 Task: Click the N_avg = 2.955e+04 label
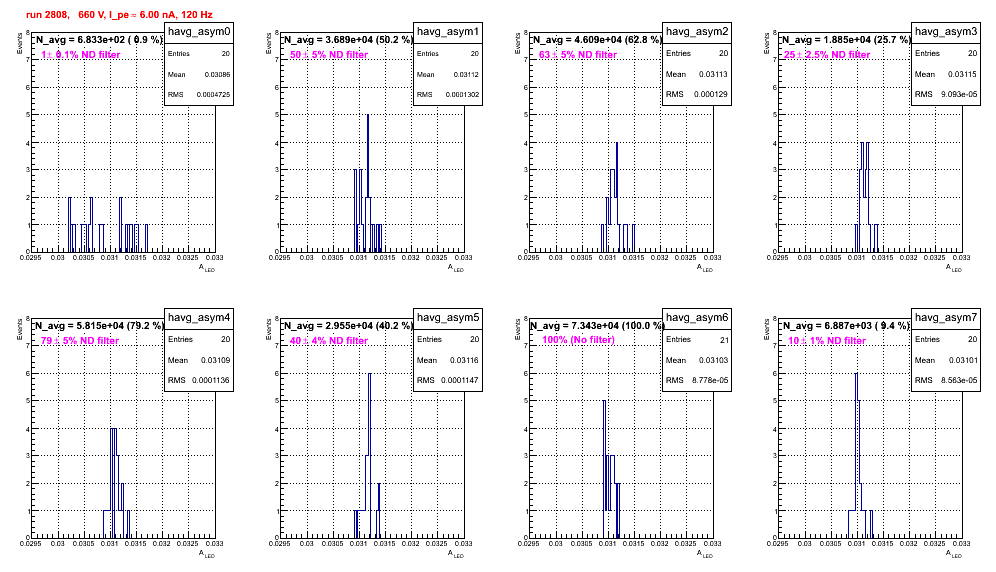pos(348,325)
